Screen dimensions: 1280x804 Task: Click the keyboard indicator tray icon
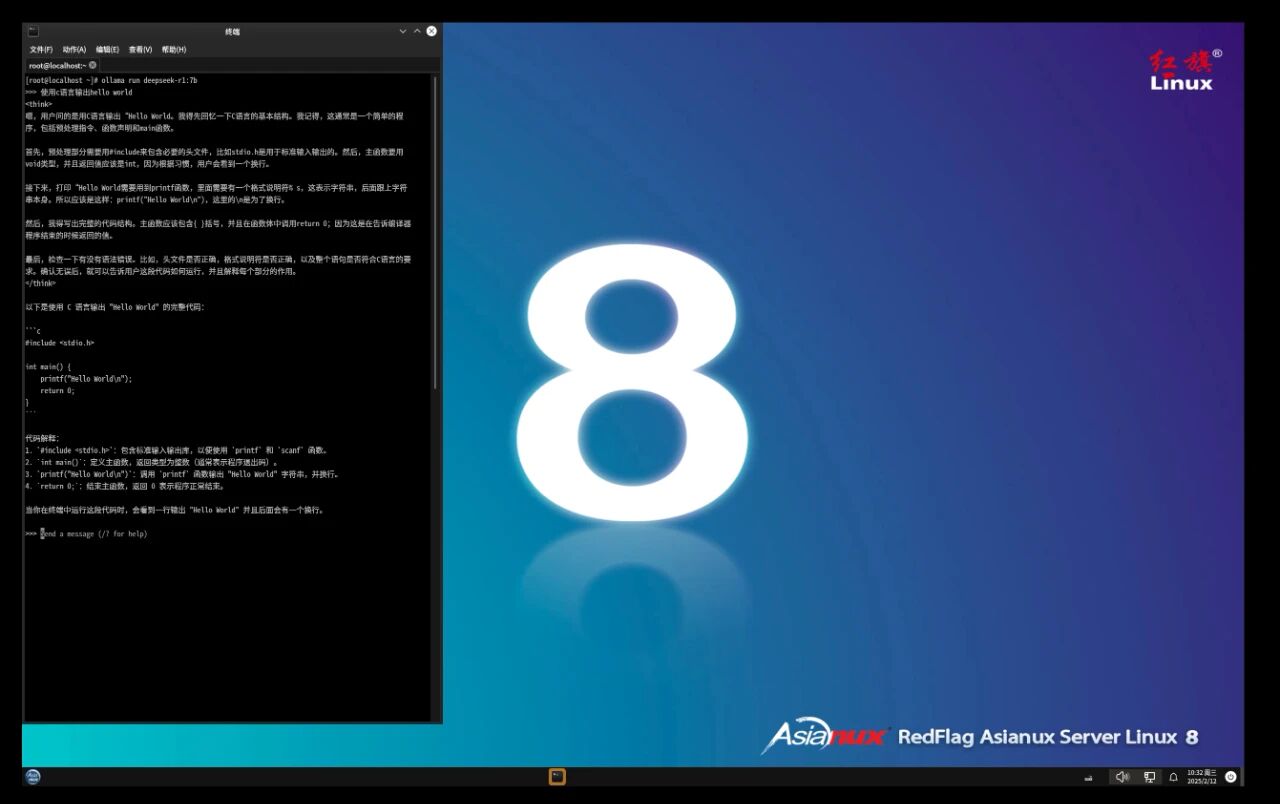(x=1088, y=778)
